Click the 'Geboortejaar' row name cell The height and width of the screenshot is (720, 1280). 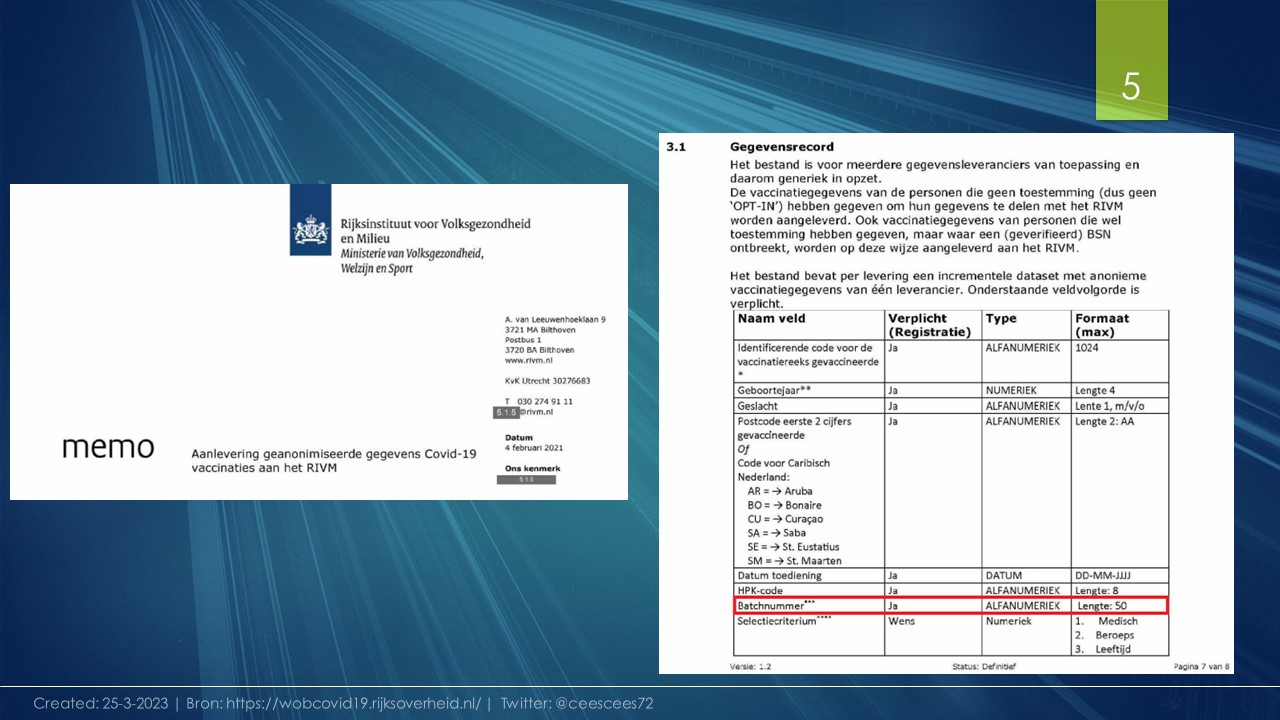[x=809, y=390]
